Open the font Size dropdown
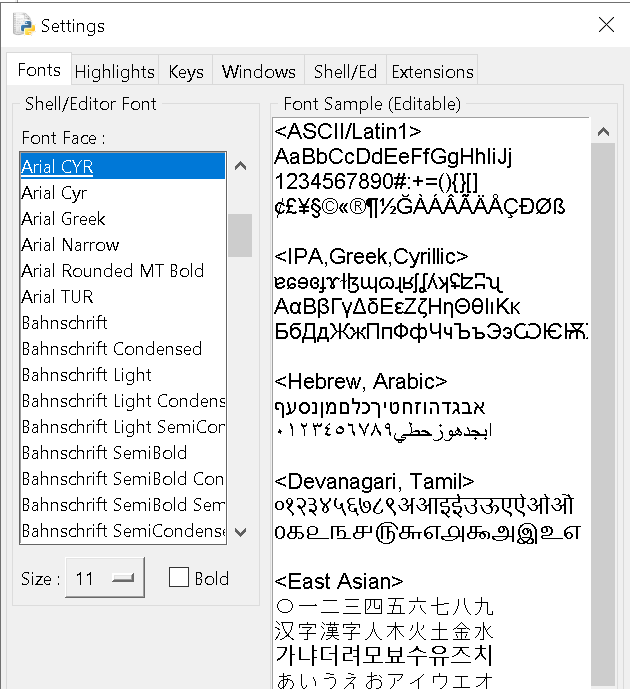This screenshot has height=689, width=630. tap(105, 578)
